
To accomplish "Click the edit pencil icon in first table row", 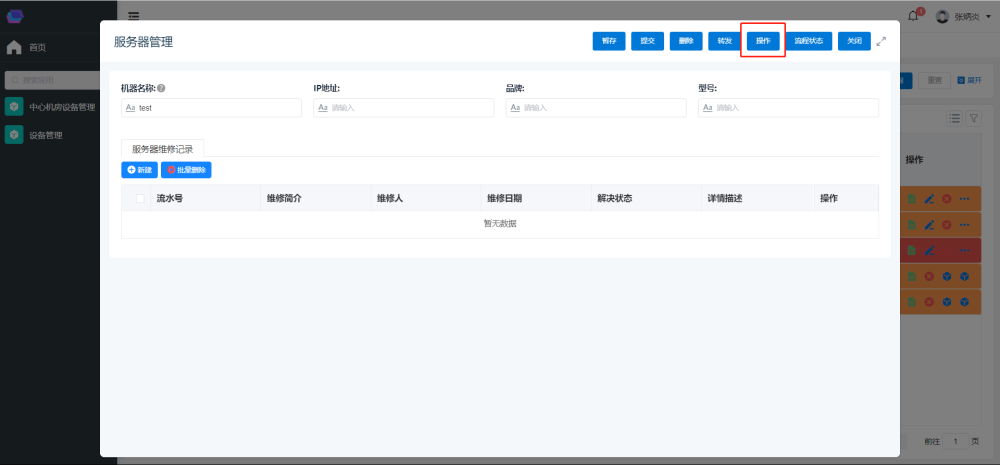I will click(x=929, y=199).
